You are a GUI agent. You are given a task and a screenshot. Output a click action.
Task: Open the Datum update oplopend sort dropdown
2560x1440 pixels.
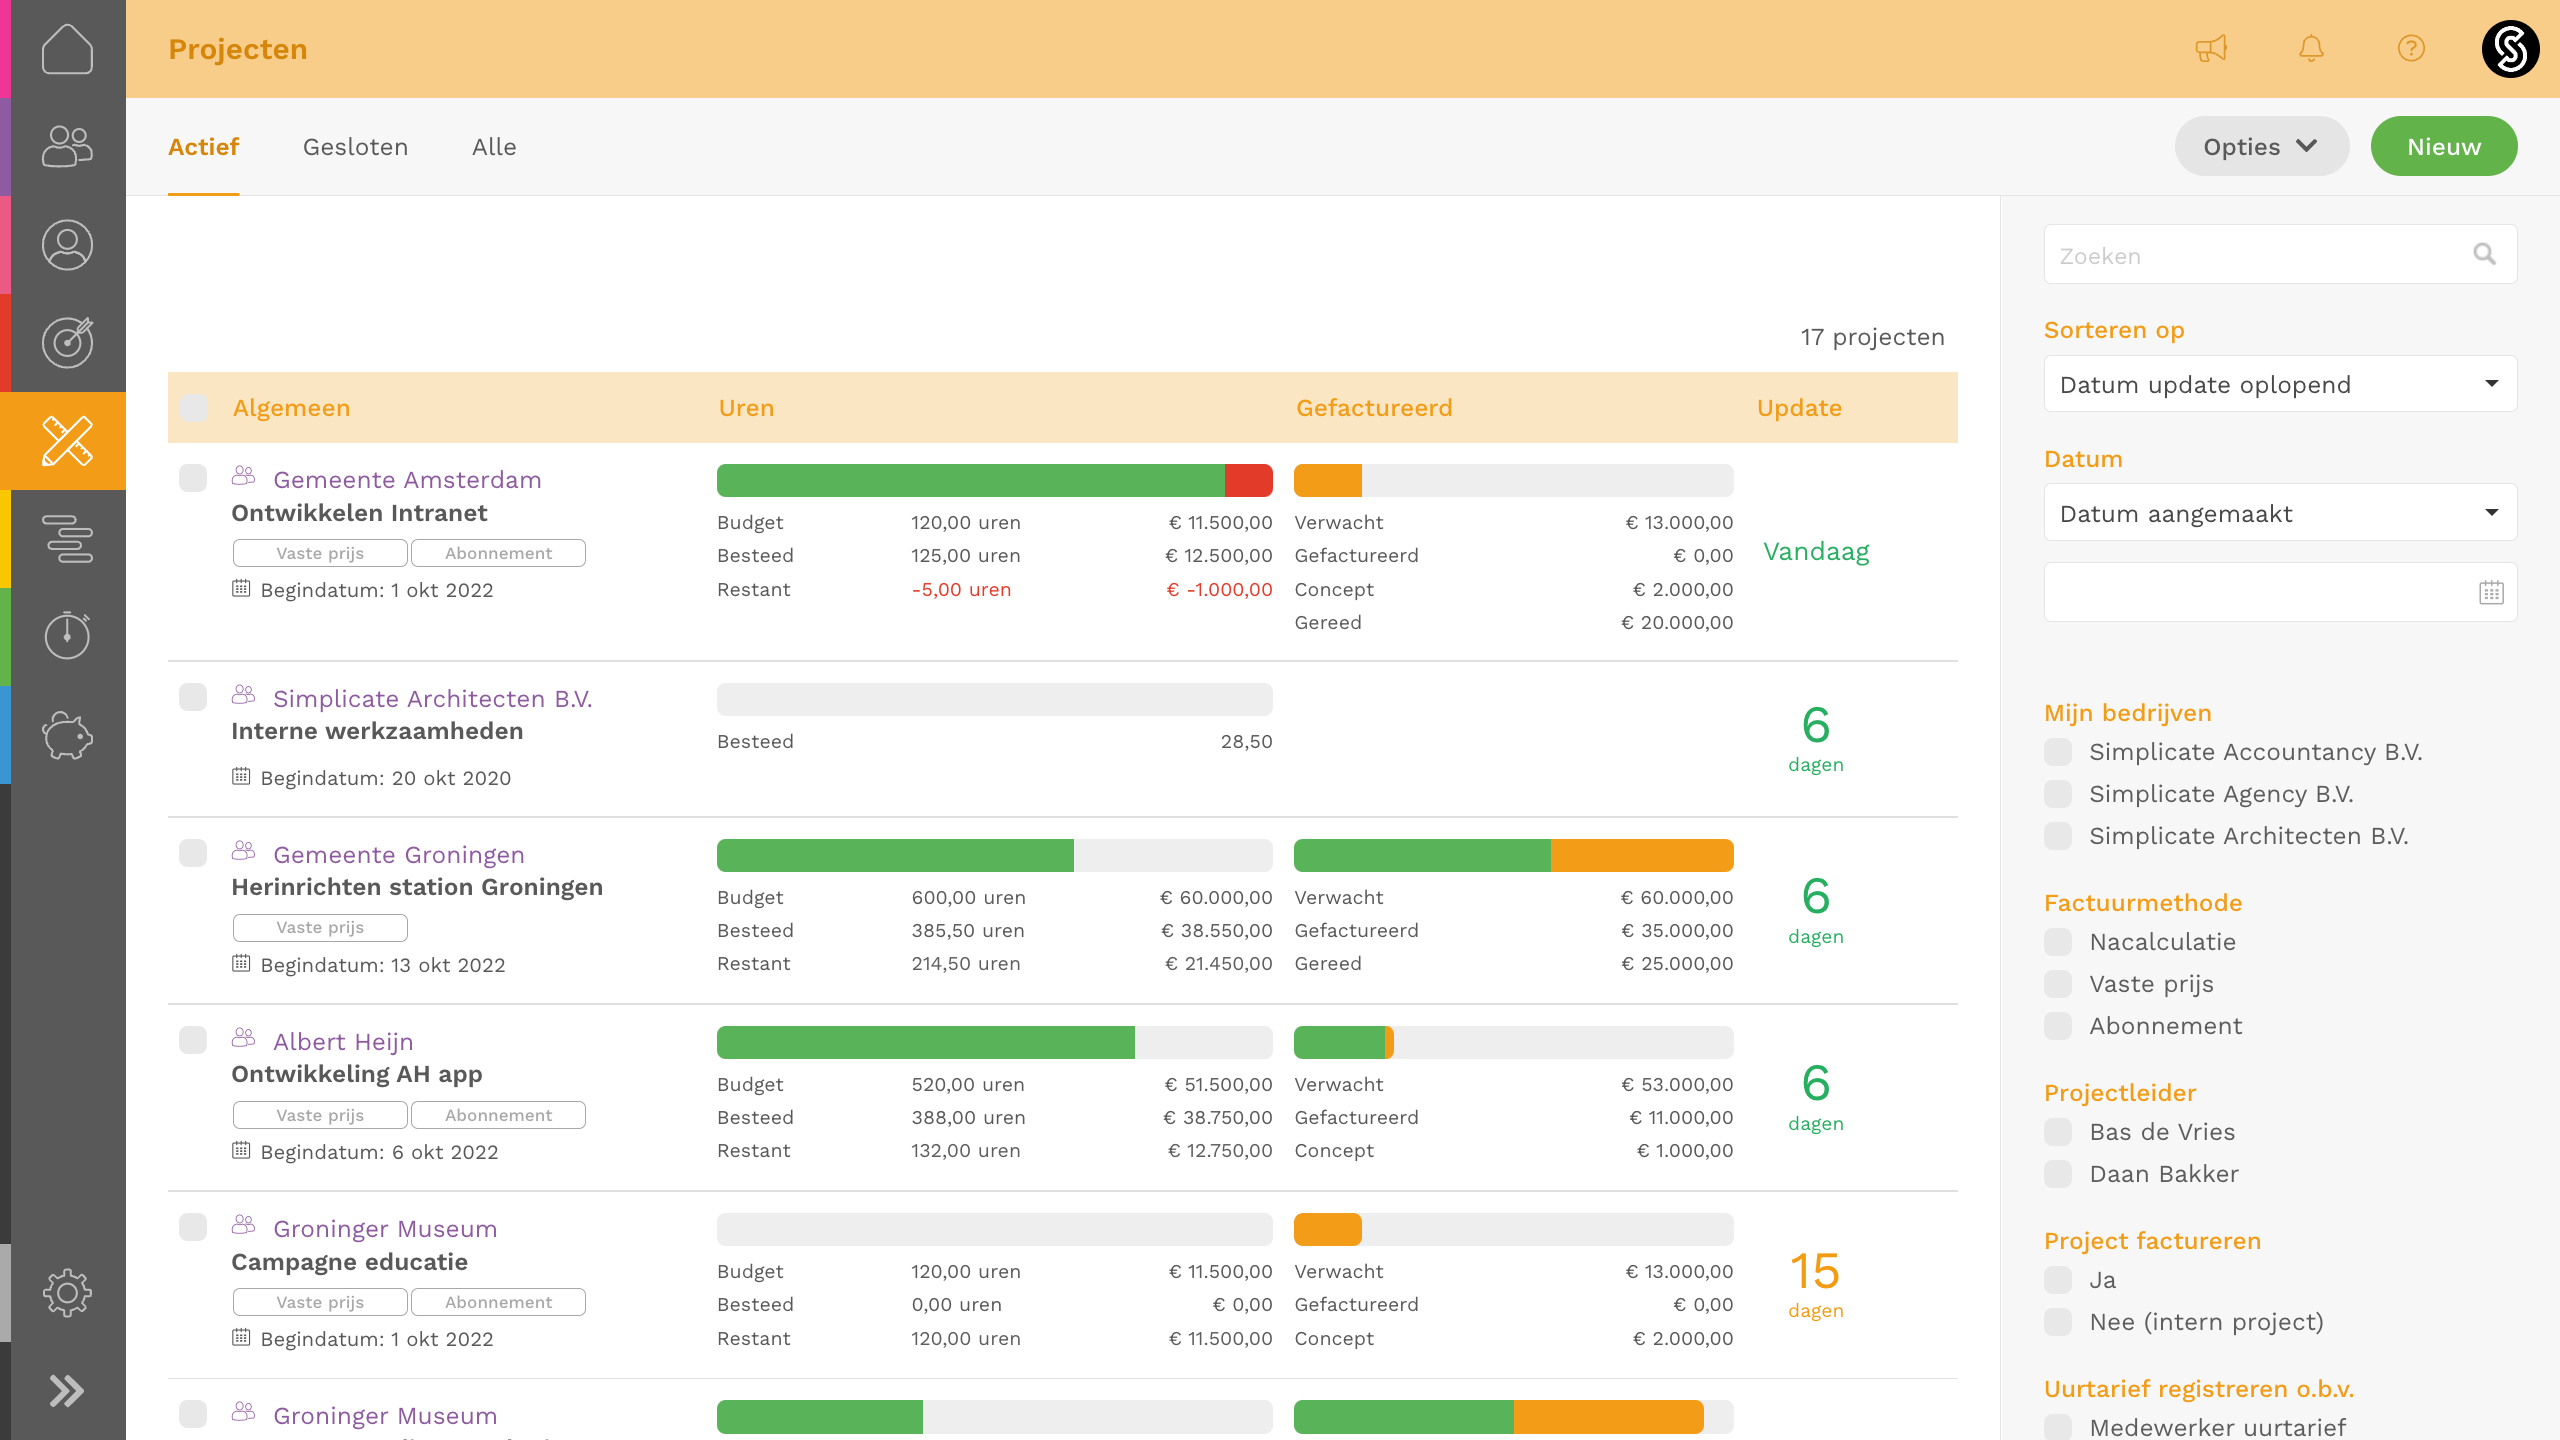tap(2280, 384)
